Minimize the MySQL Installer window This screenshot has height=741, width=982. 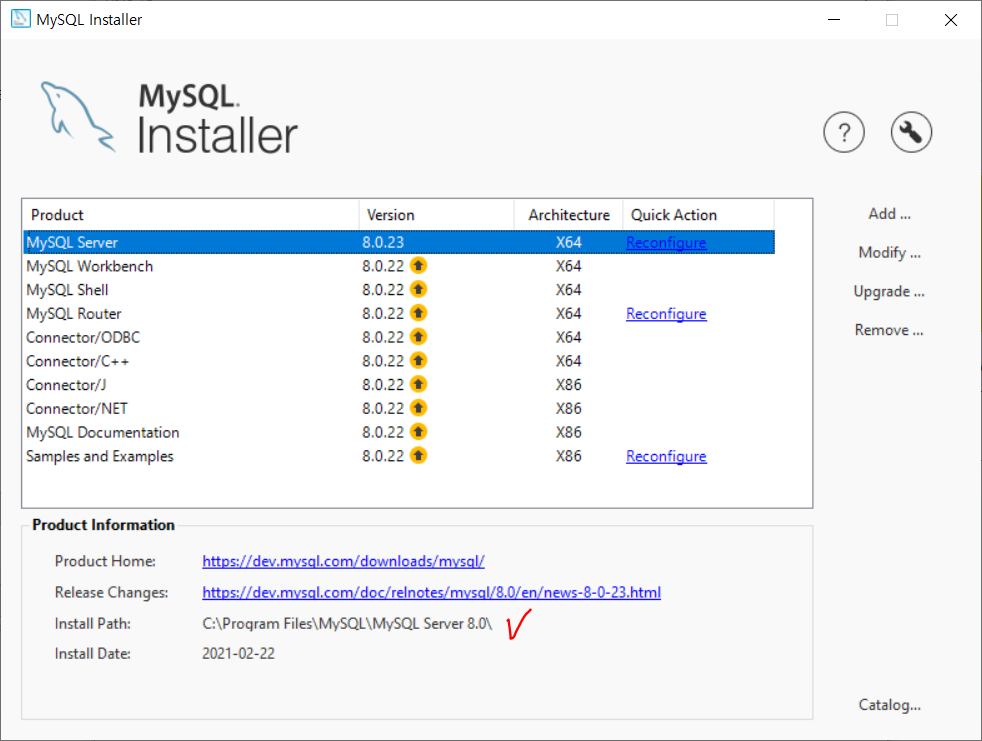pyautogui.click(x=834, y=19)
